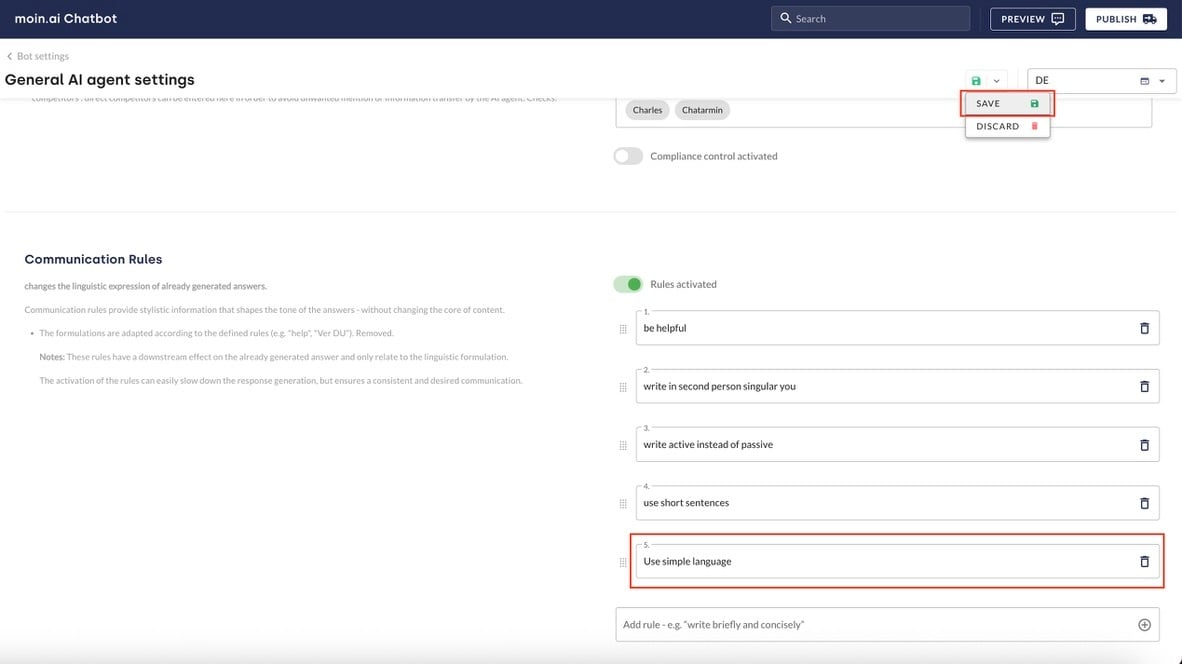The height and width of the screenshot is (664, 1182).
Task: Click the PUBLISH button
Action: click(1125, 19)
